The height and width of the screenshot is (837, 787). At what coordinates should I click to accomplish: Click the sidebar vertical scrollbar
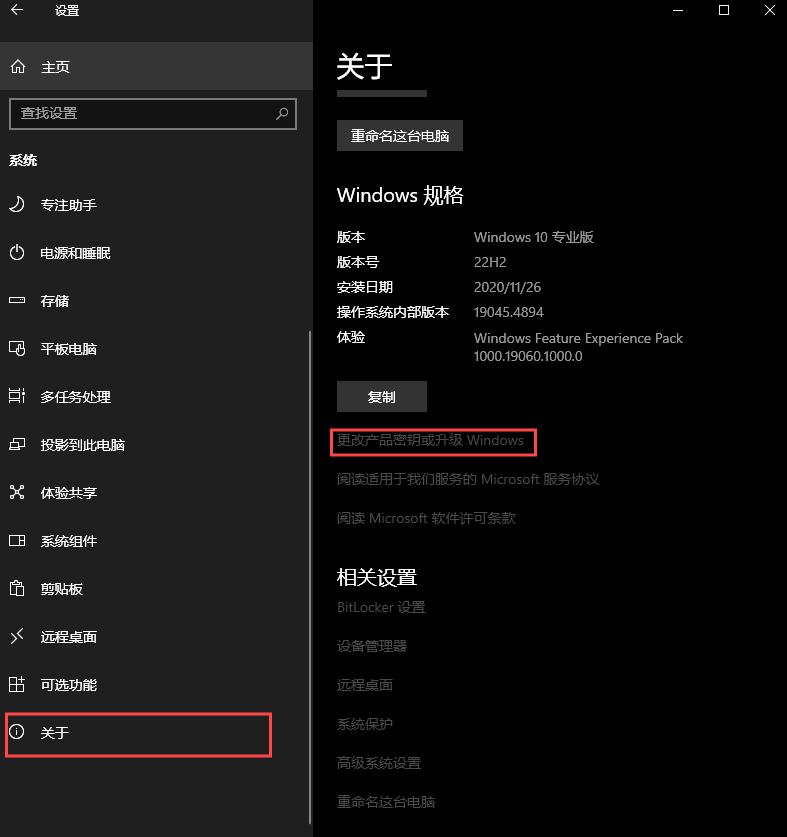point(310,578)
